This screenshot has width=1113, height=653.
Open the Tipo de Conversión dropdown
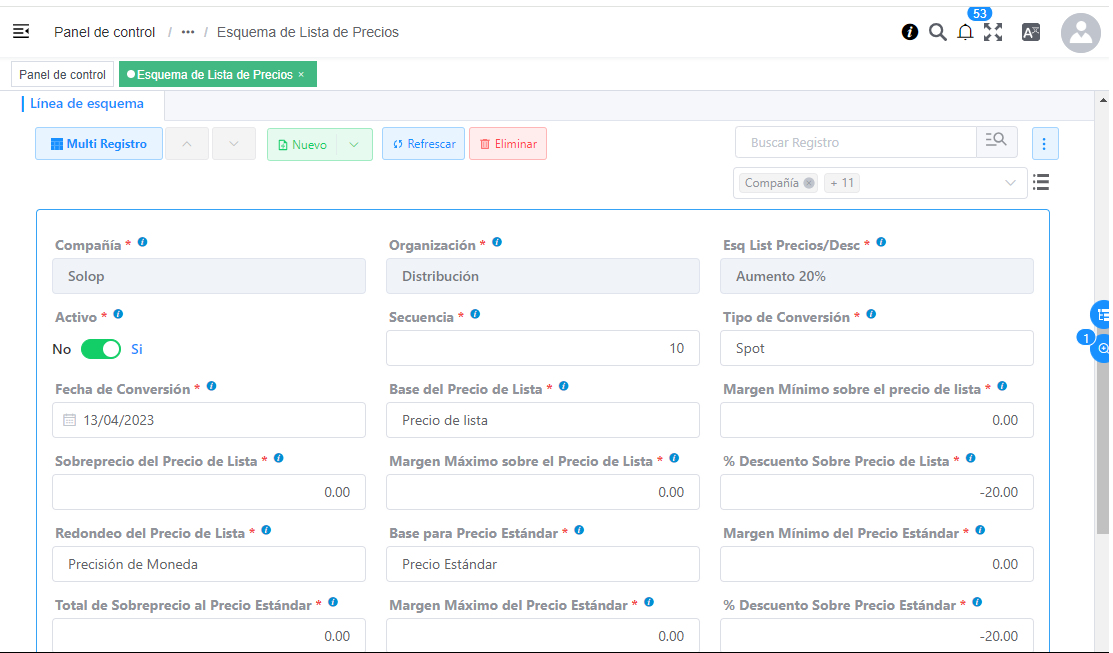(876, 348)
